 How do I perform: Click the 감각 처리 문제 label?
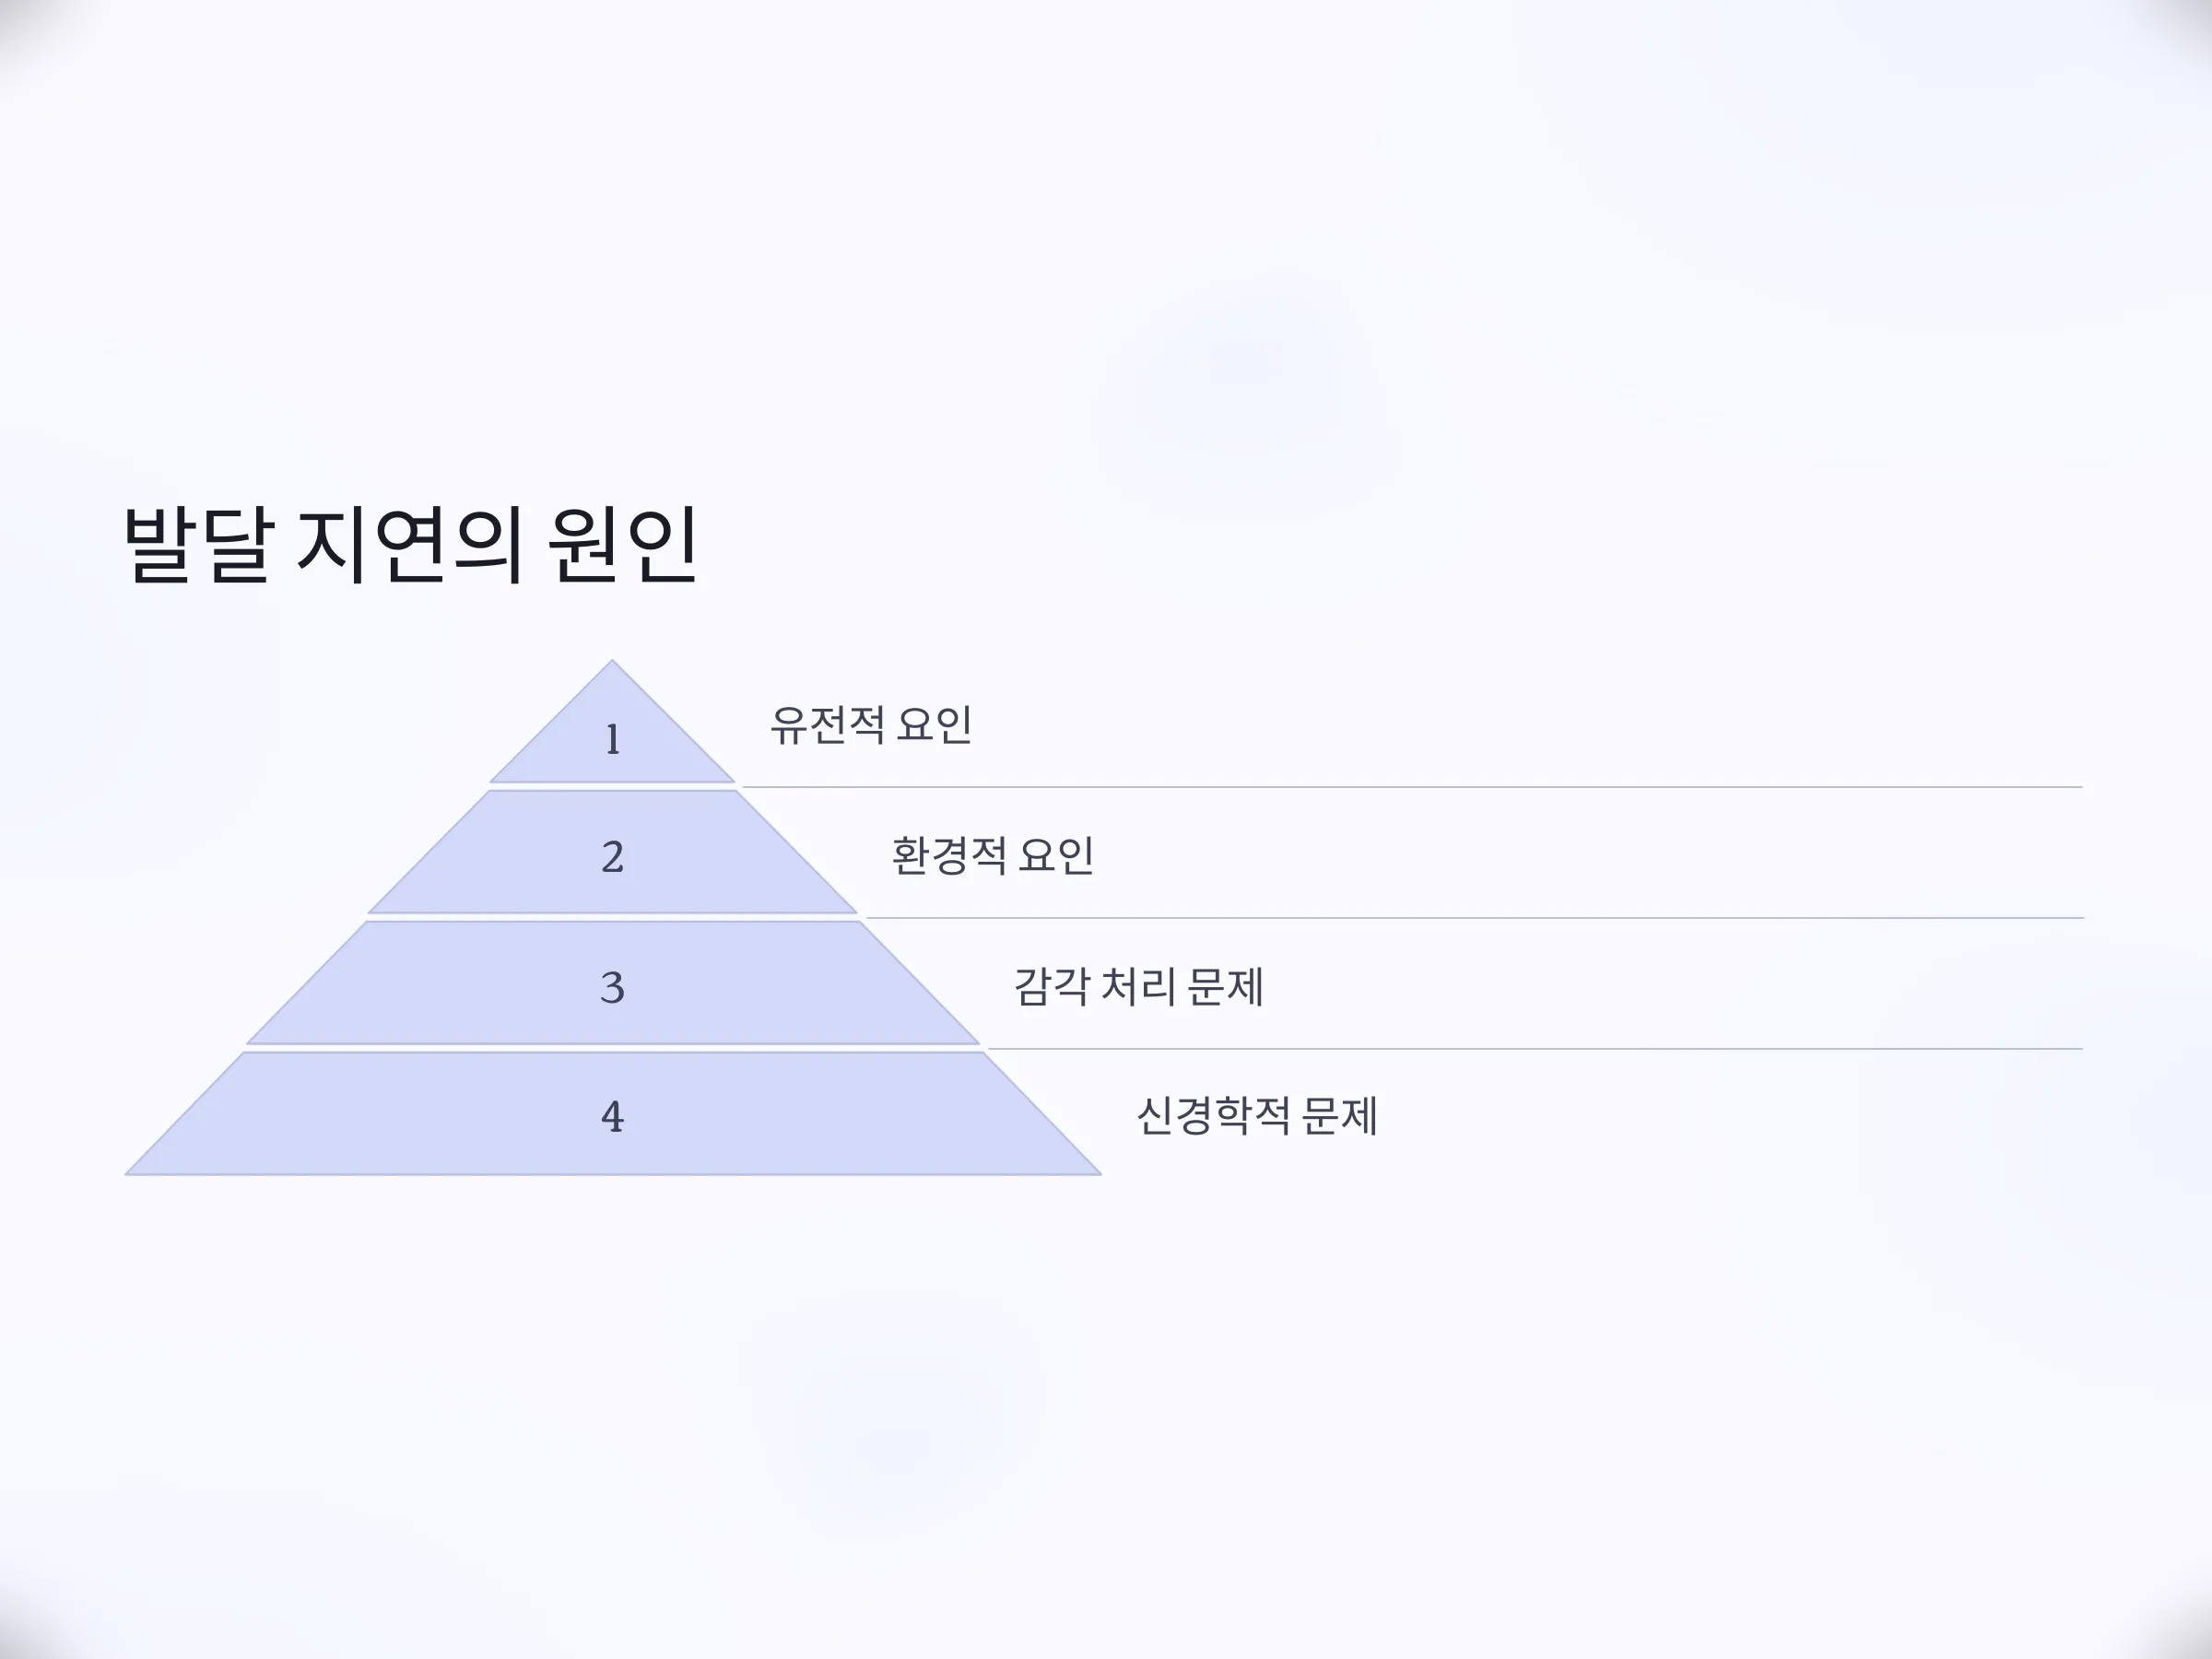click(x=1139, y=986)
